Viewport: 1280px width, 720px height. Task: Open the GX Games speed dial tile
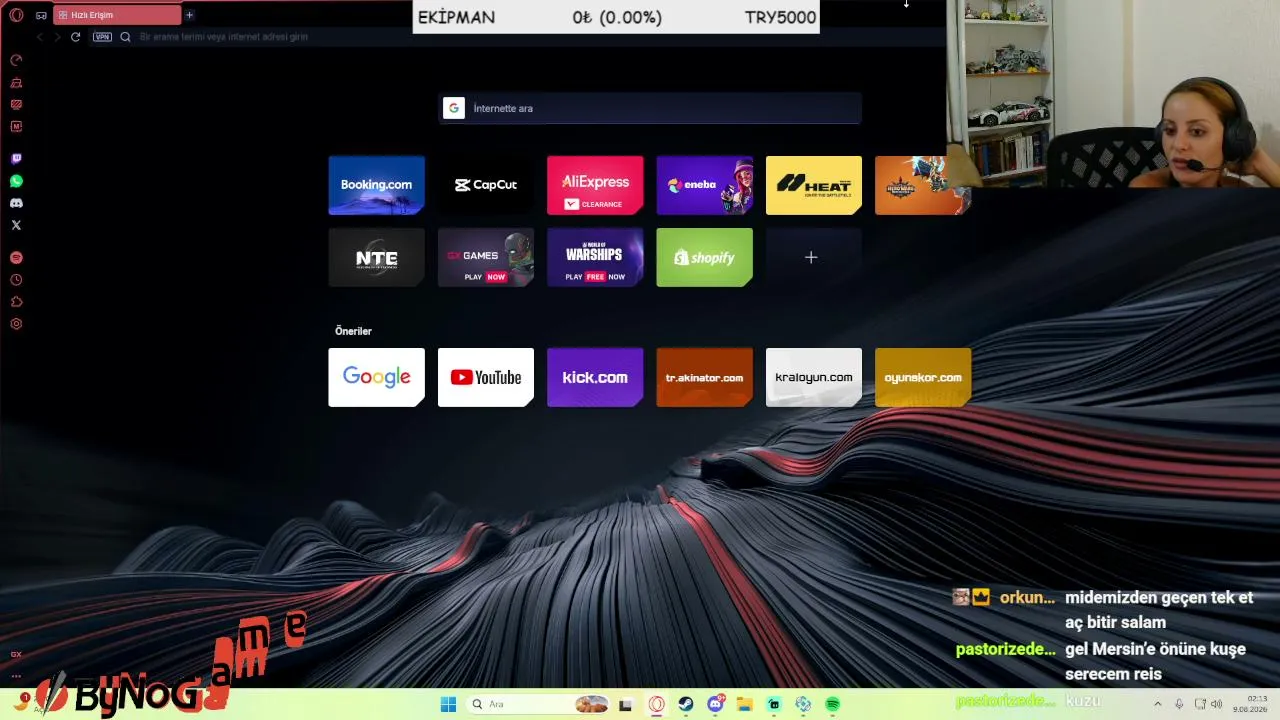click(486, 258)
